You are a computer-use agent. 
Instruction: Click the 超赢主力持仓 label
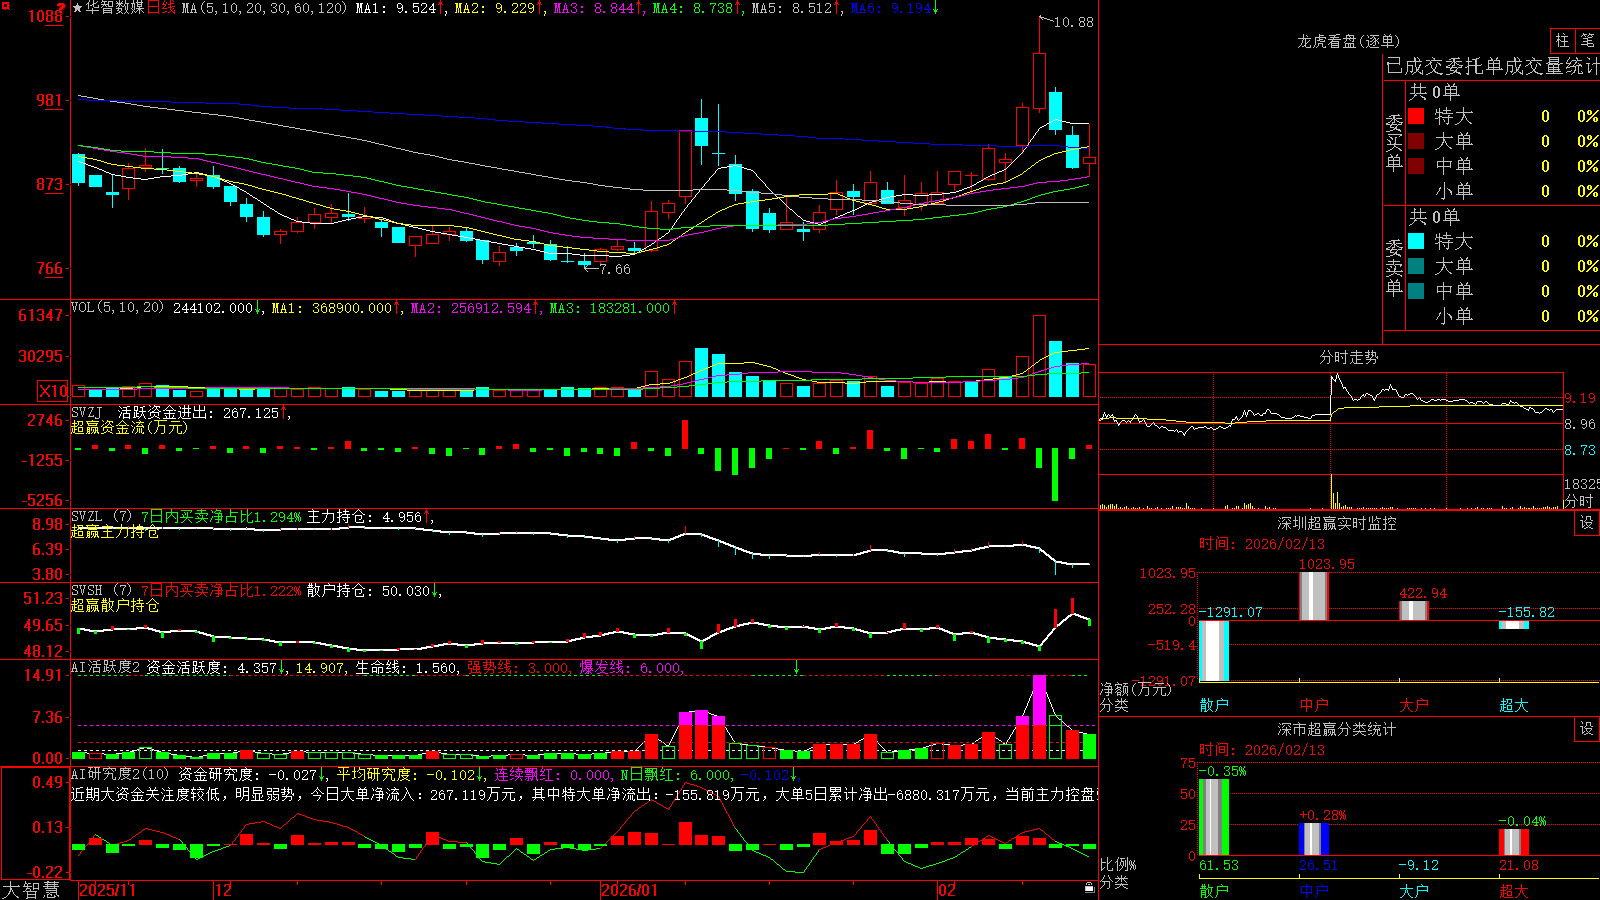[115, 532]
